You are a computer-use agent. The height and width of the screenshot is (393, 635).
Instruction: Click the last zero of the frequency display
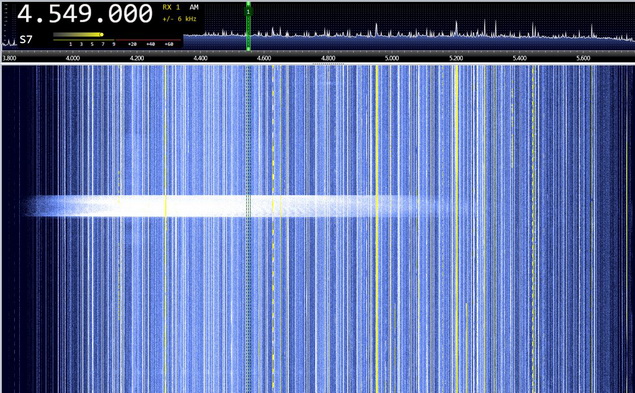coord(145,14)
